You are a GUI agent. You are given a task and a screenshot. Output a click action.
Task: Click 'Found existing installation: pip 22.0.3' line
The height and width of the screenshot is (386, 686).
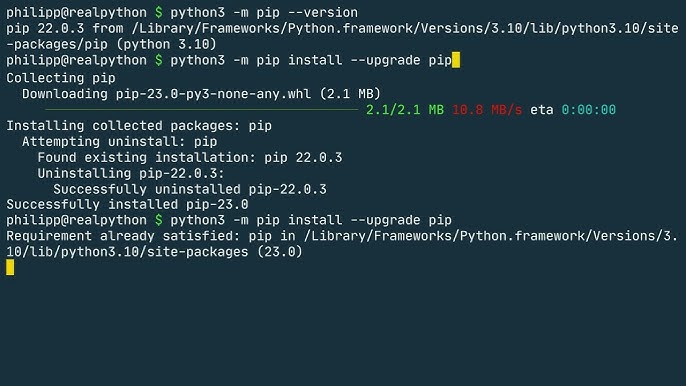[x=190, y=158]
